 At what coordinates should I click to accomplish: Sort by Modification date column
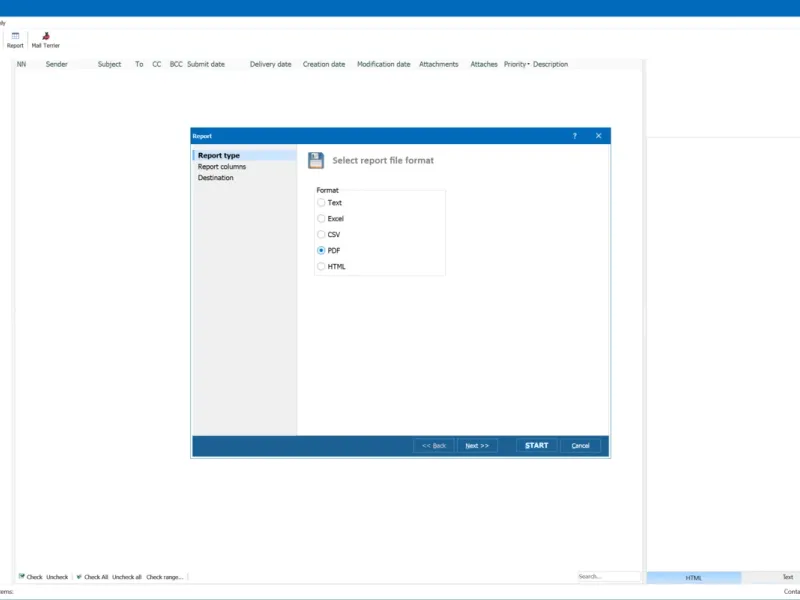384,64
